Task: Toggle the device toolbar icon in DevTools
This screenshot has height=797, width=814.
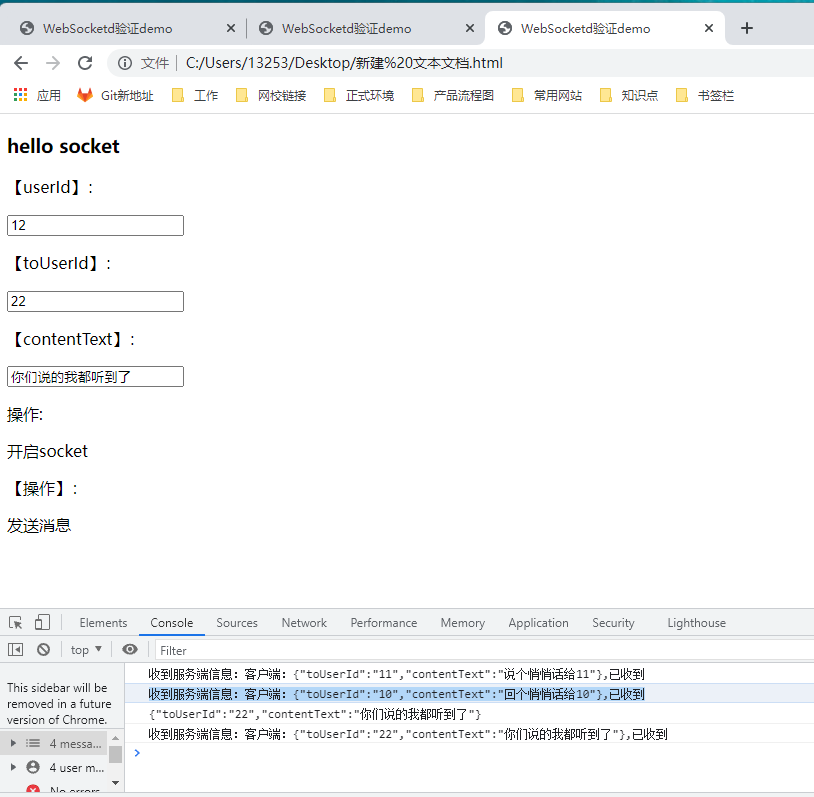Action: (x=42, y=623)
